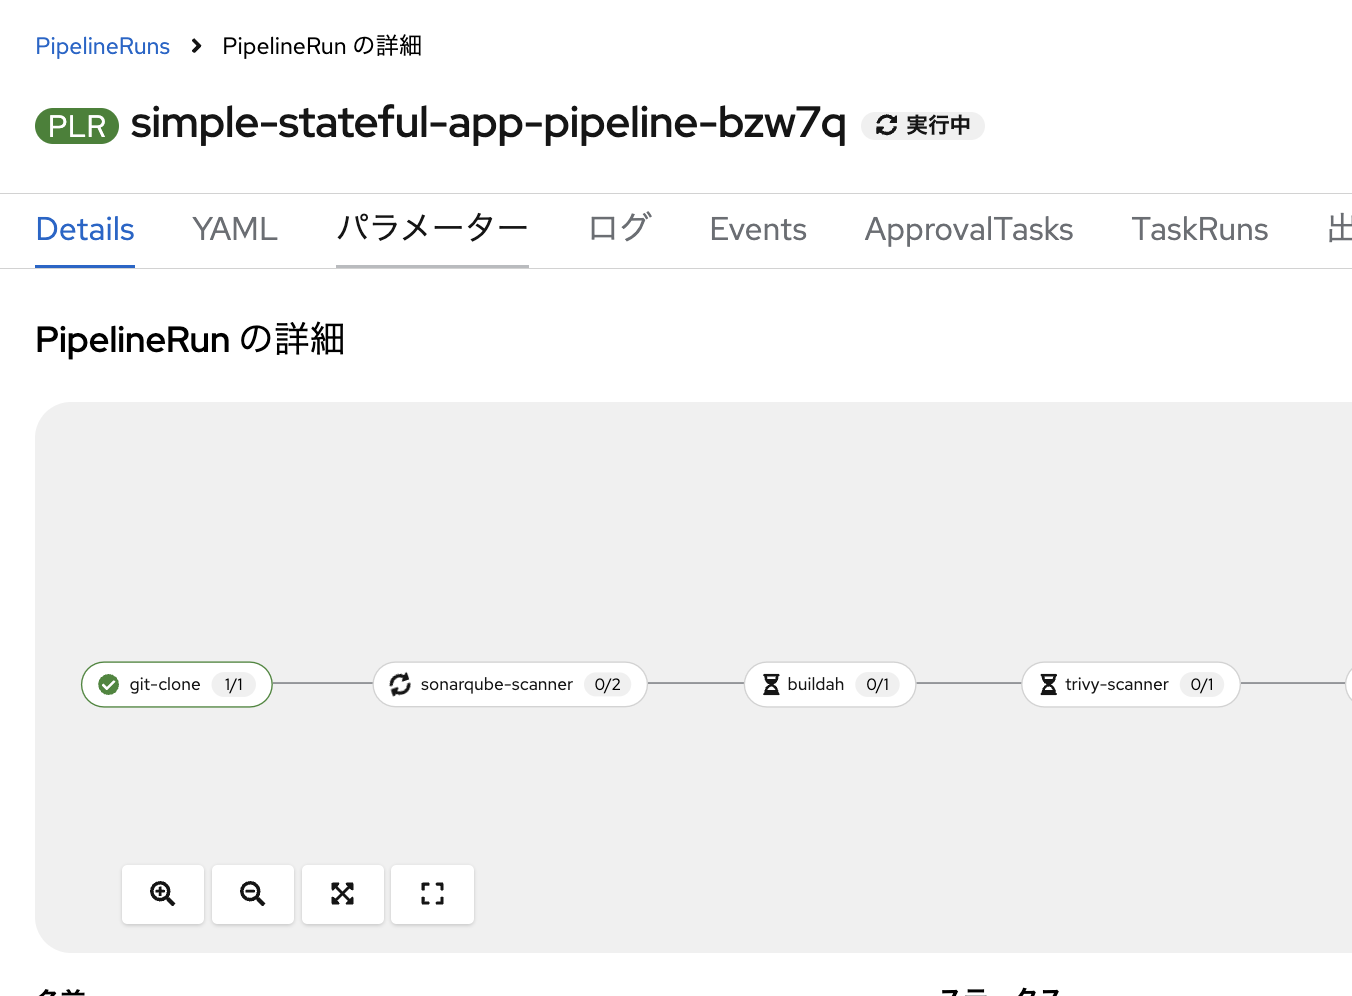Reset the pipeline graph view
Screen dimensions: 1352x996
(x=432, y=894)
